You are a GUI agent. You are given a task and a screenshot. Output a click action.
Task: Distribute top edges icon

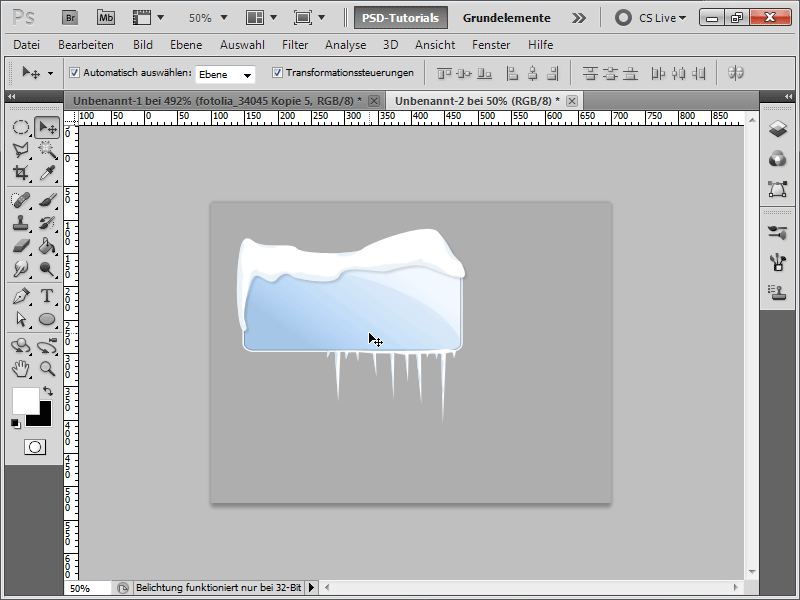590,74
